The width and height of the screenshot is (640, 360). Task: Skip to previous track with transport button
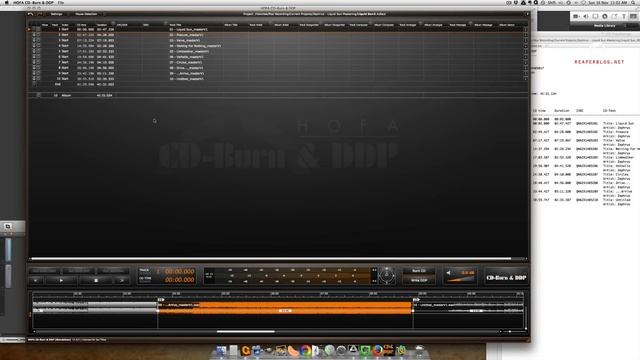pyautogui.click(x=36, y=280)
